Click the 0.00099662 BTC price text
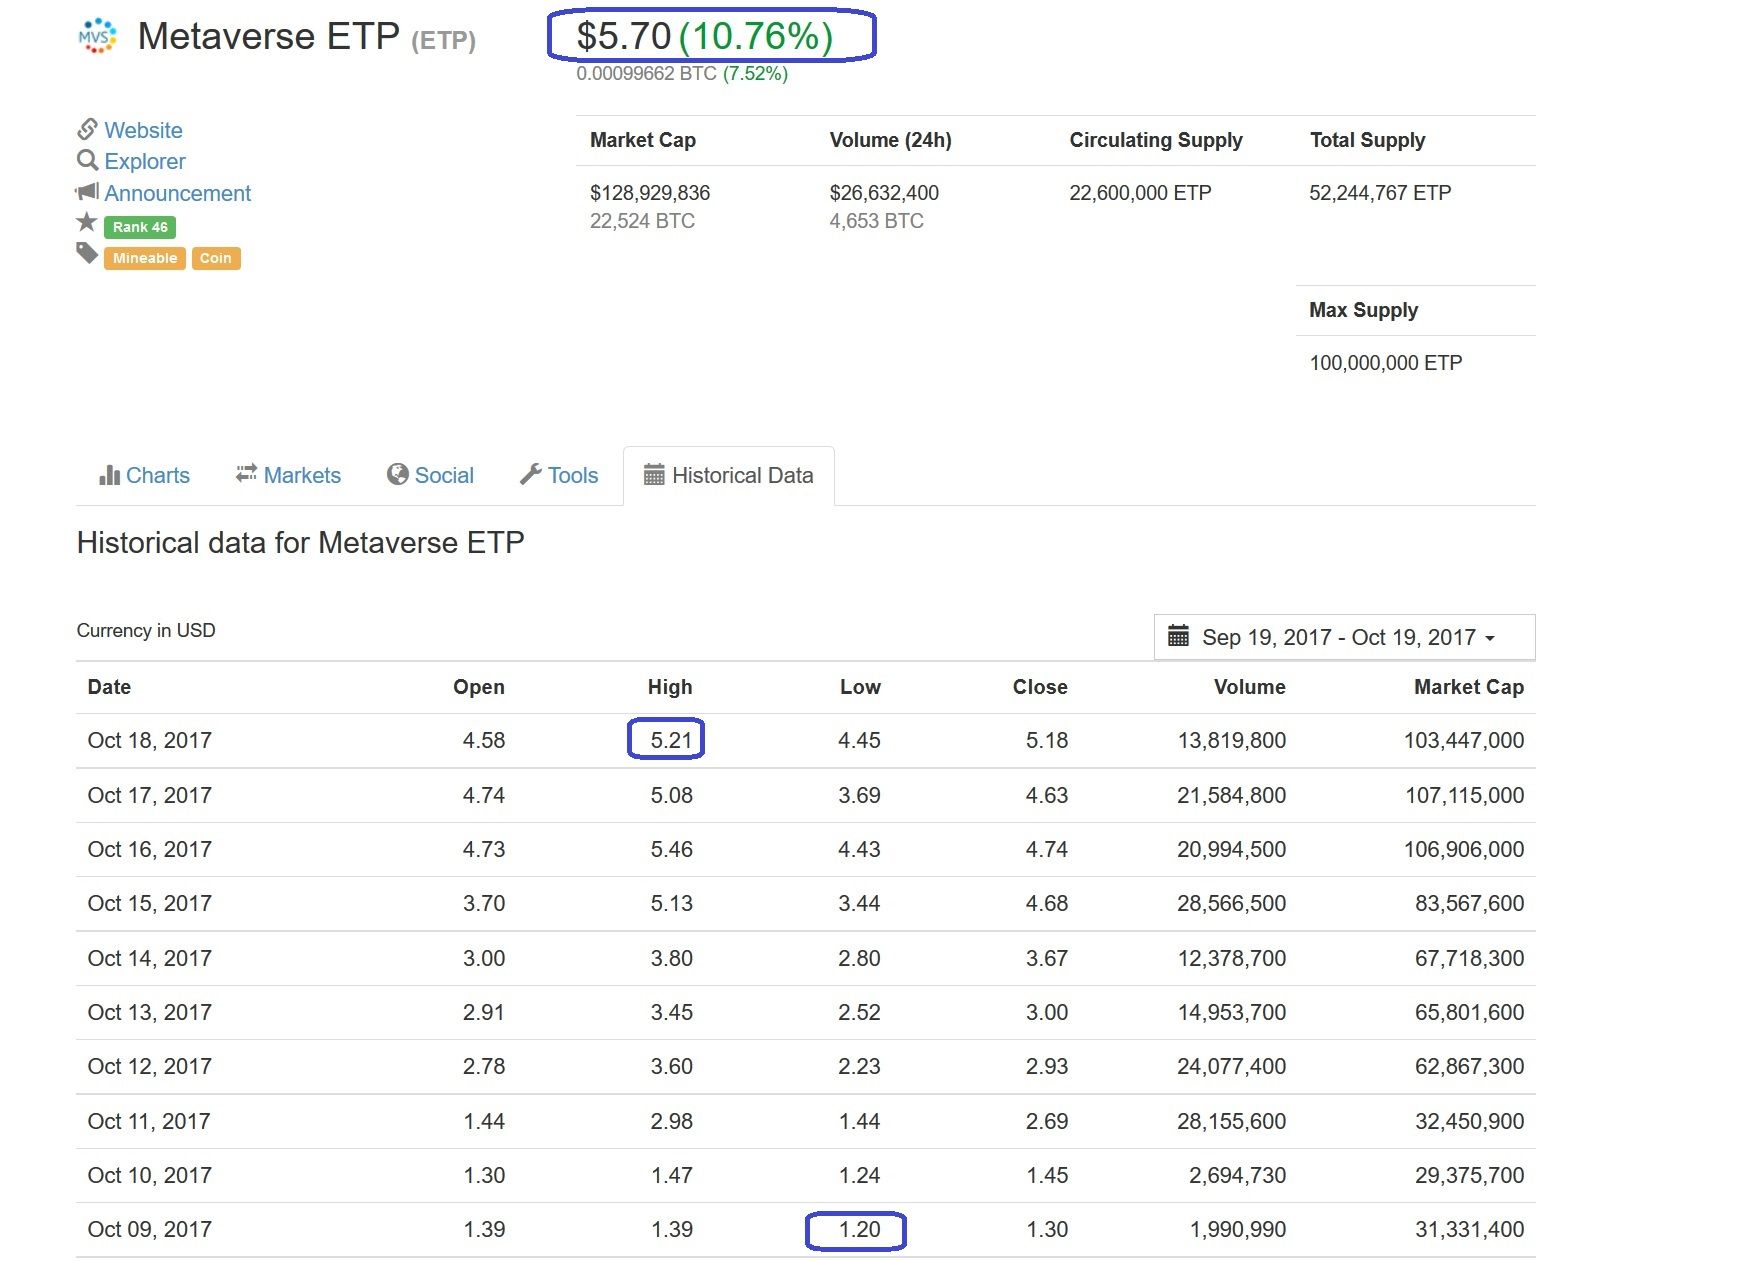The image size is (1739, 1261). (646, 74)
